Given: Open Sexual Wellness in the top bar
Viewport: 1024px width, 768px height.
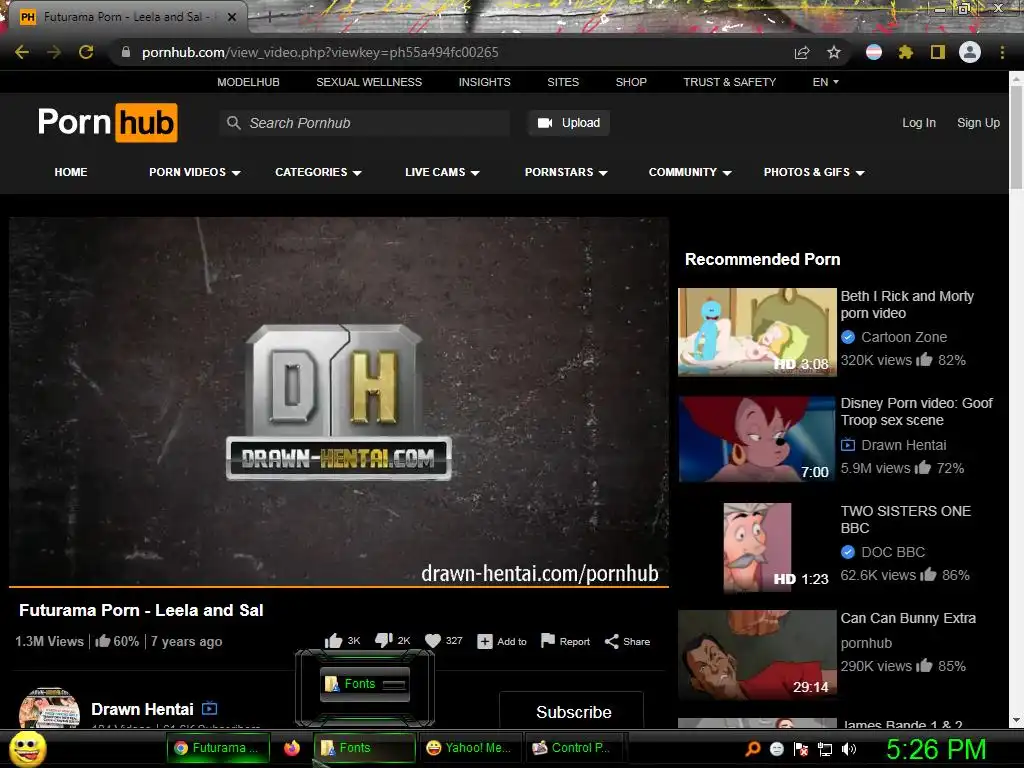Looking at the screenshot, I should 369,82.
